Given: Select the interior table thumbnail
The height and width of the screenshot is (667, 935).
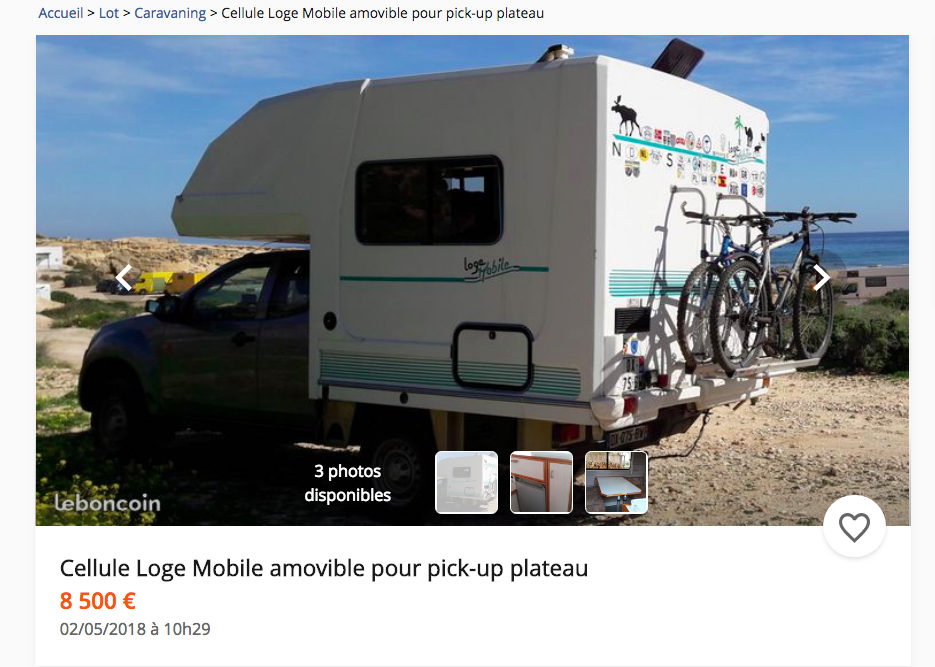Looking at the screenshot, I should coord(616,482).
